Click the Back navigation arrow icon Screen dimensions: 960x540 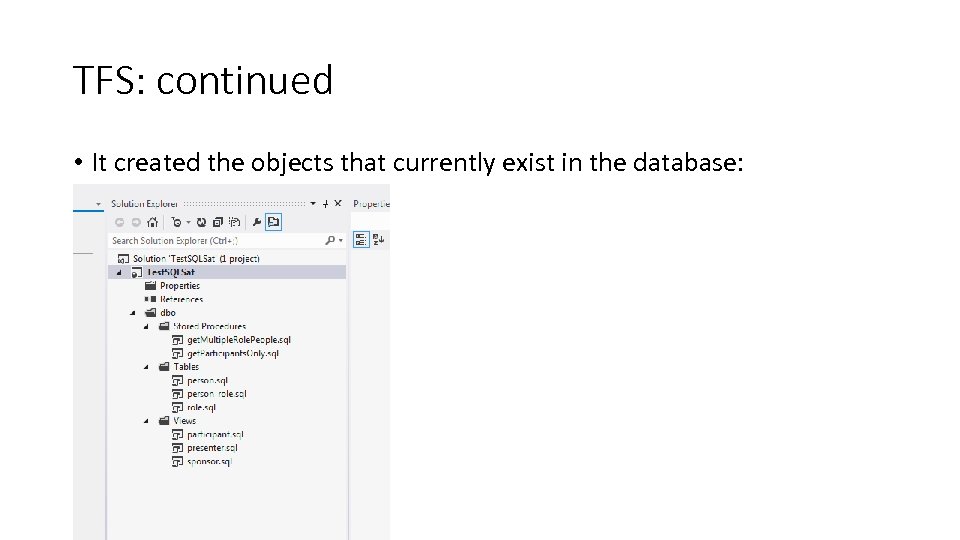pyautogui.click(x=119, y=222)
